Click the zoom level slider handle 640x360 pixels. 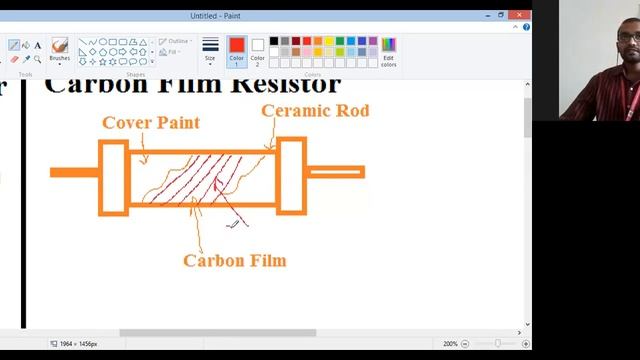tap(498, 344)
